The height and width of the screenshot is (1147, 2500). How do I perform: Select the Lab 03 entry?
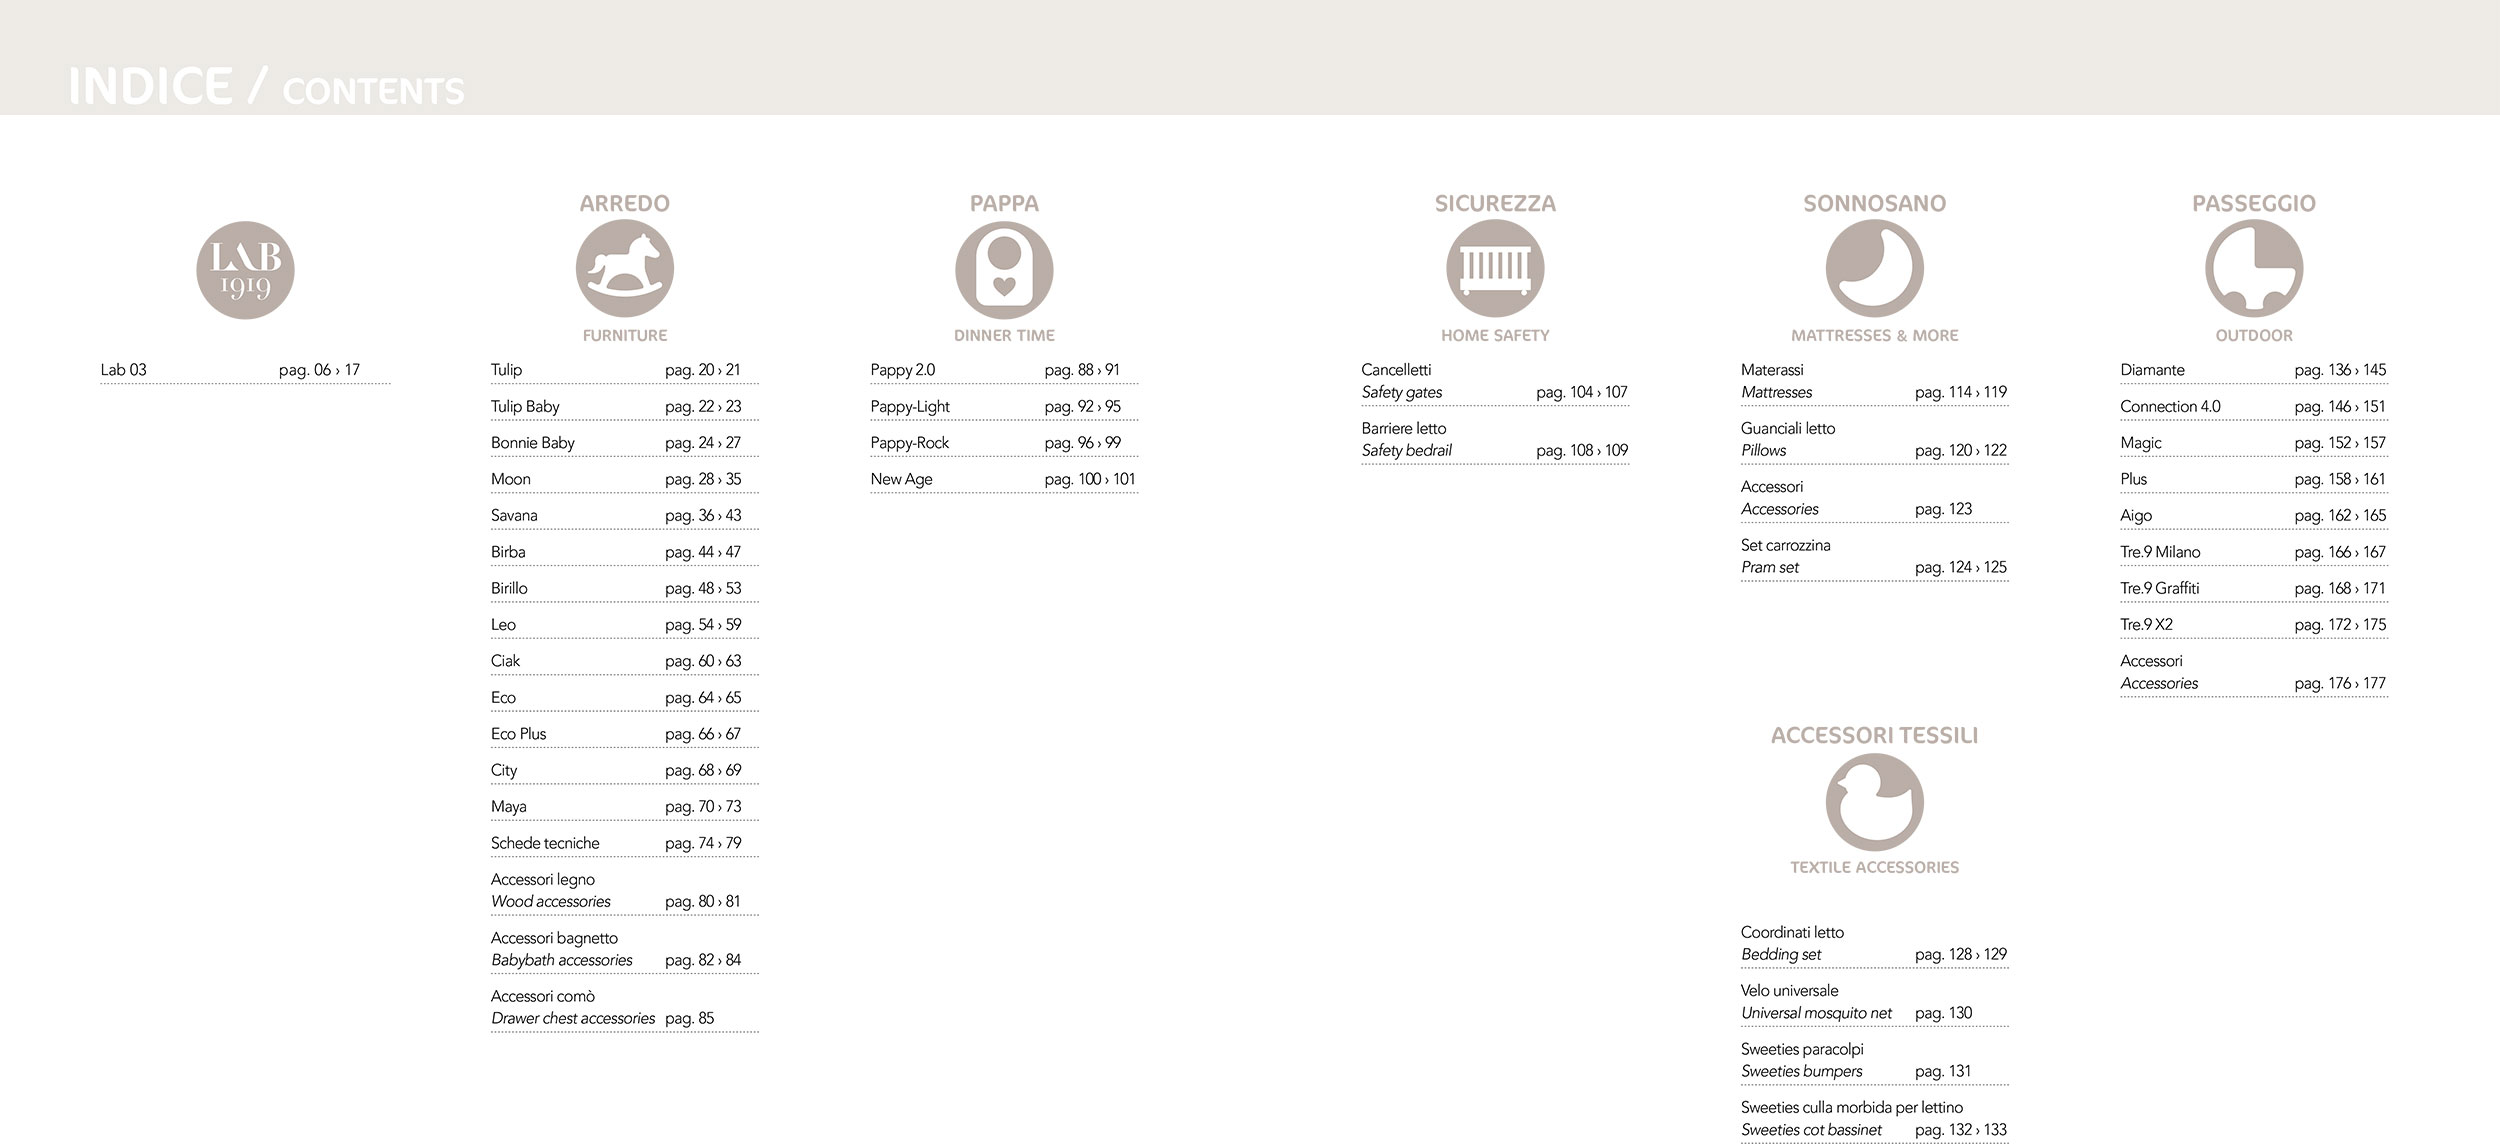coord(245,370)
